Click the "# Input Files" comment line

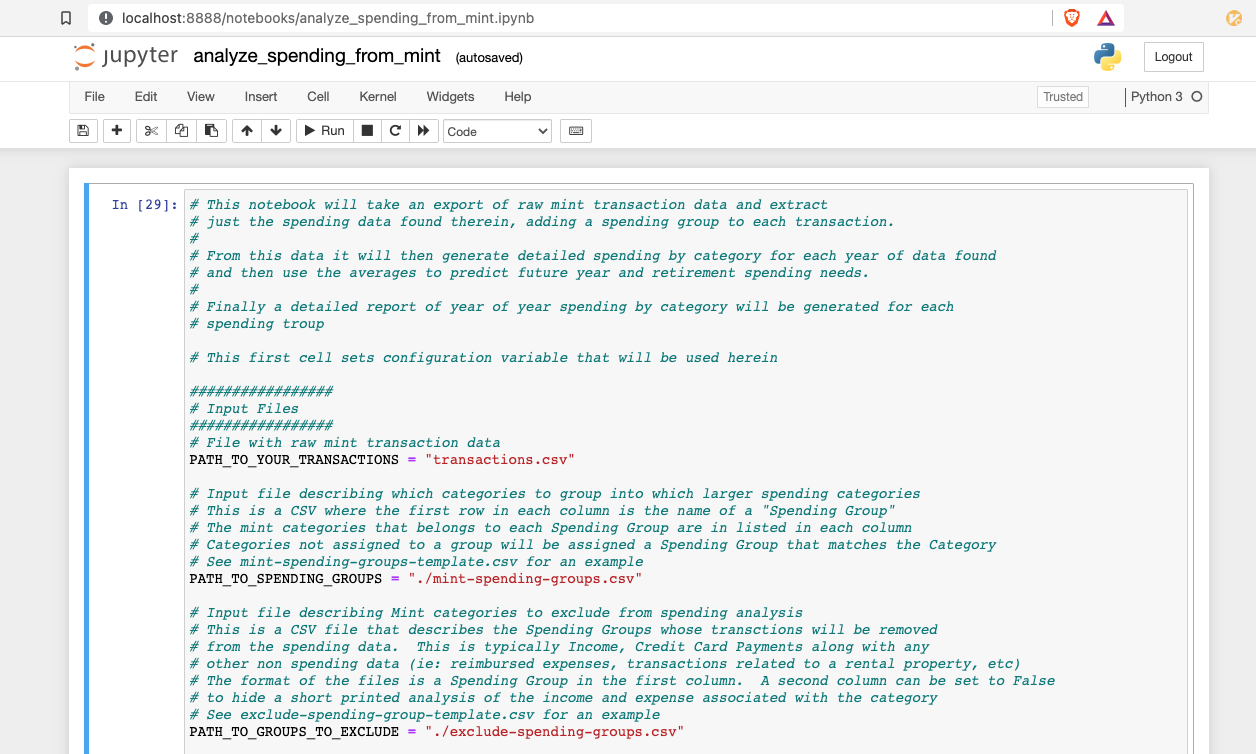(244, 409)
